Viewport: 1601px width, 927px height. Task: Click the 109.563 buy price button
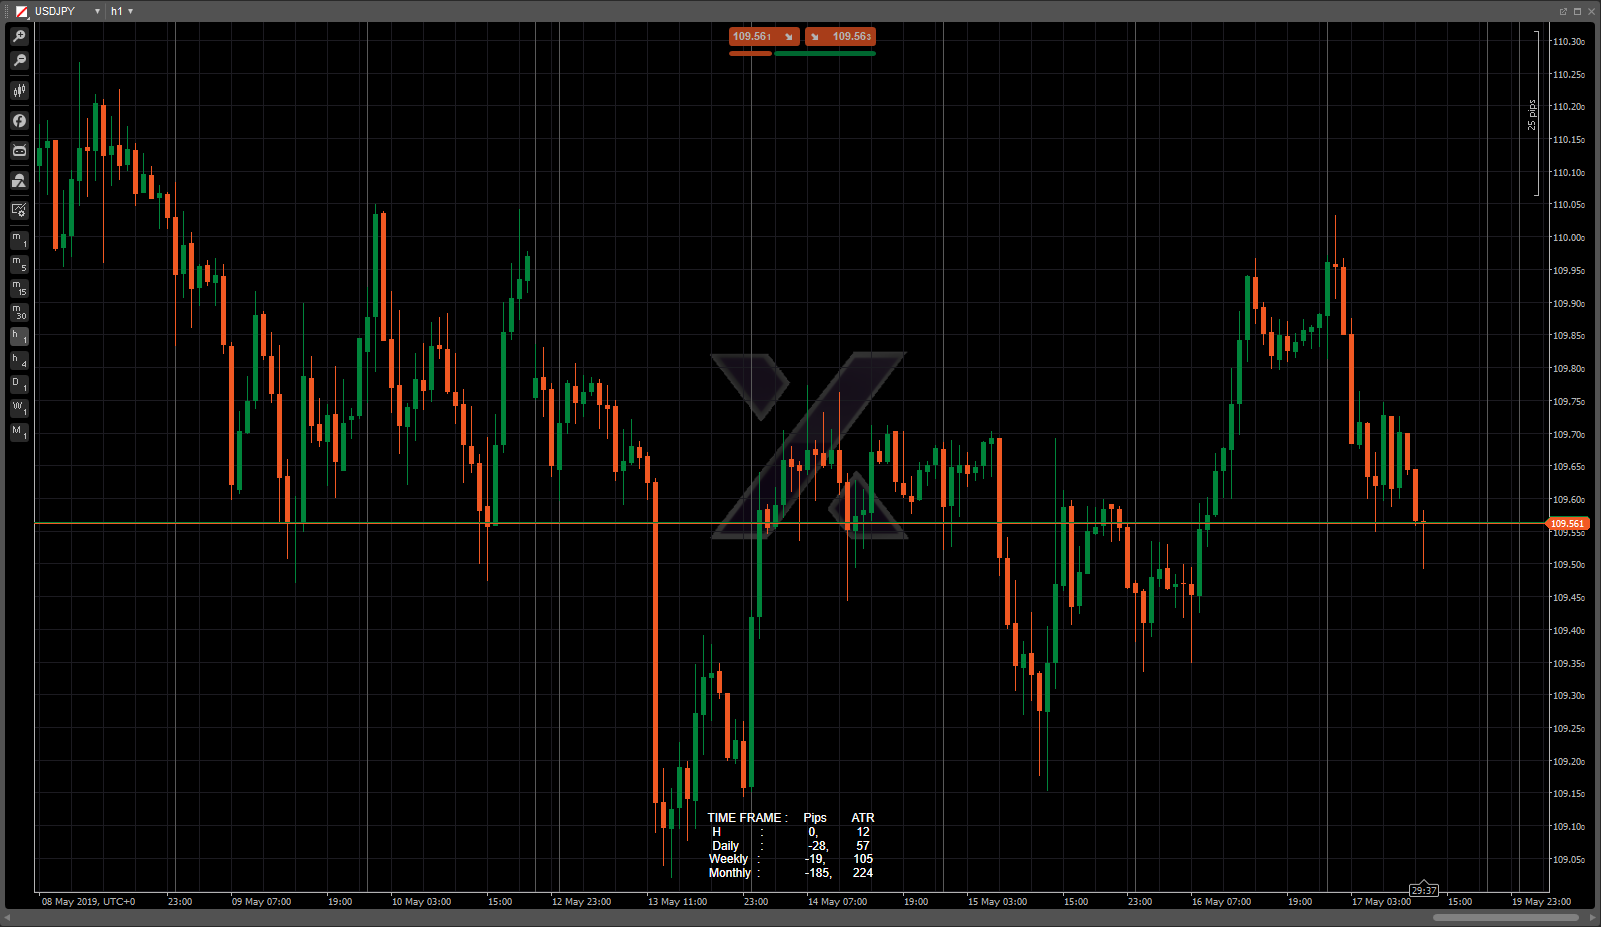tap(840, 37)
